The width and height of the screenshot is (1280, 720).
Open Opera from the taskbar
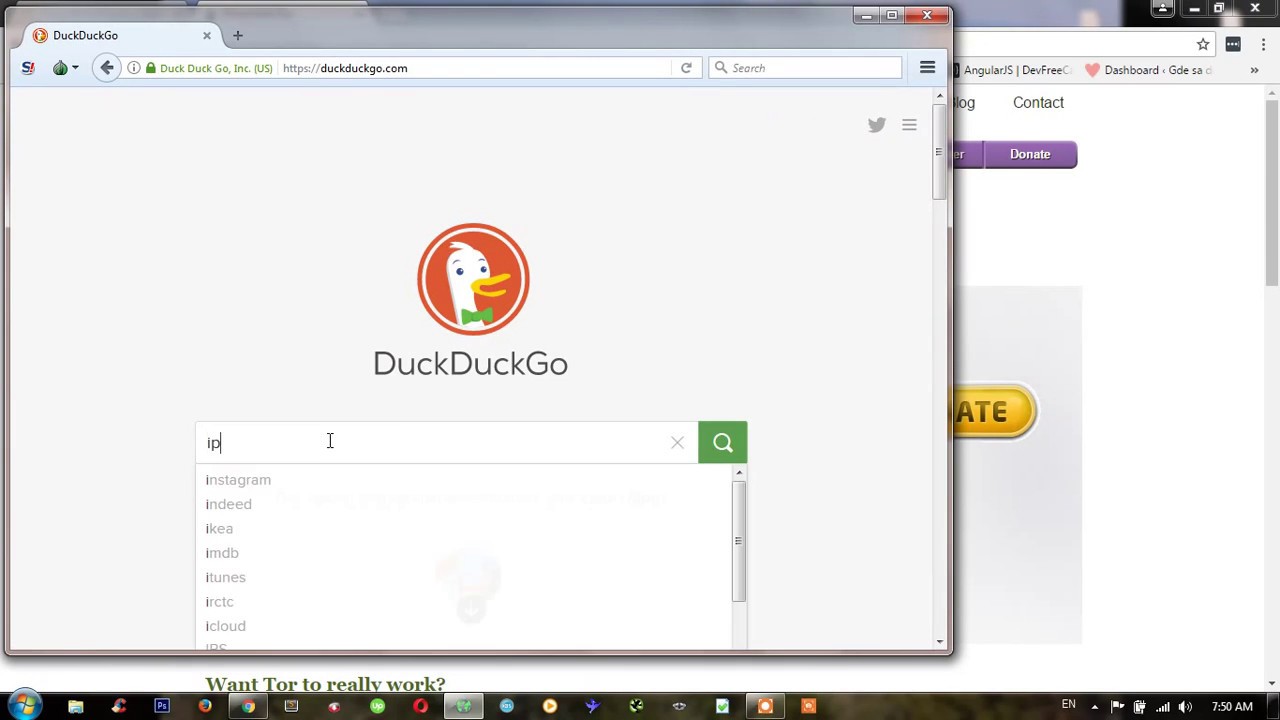[x=420, y=707]
